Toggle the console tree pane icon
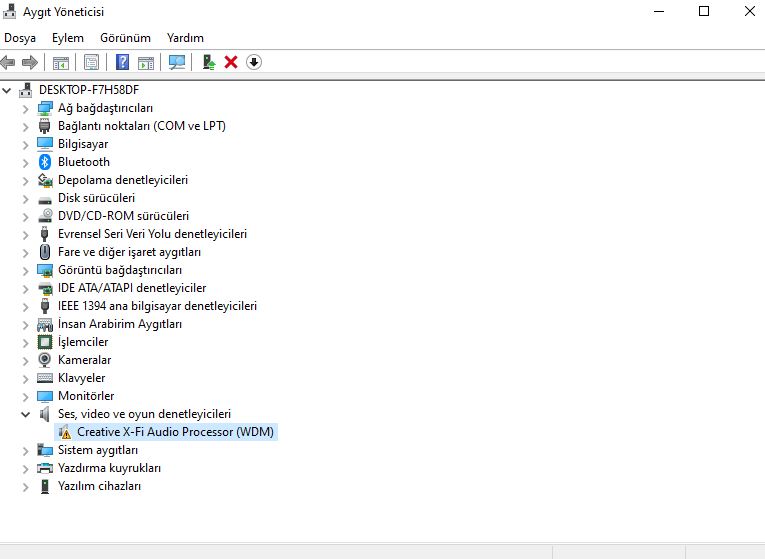The height and width of the screenshot is (559, 765). [61, 62]
